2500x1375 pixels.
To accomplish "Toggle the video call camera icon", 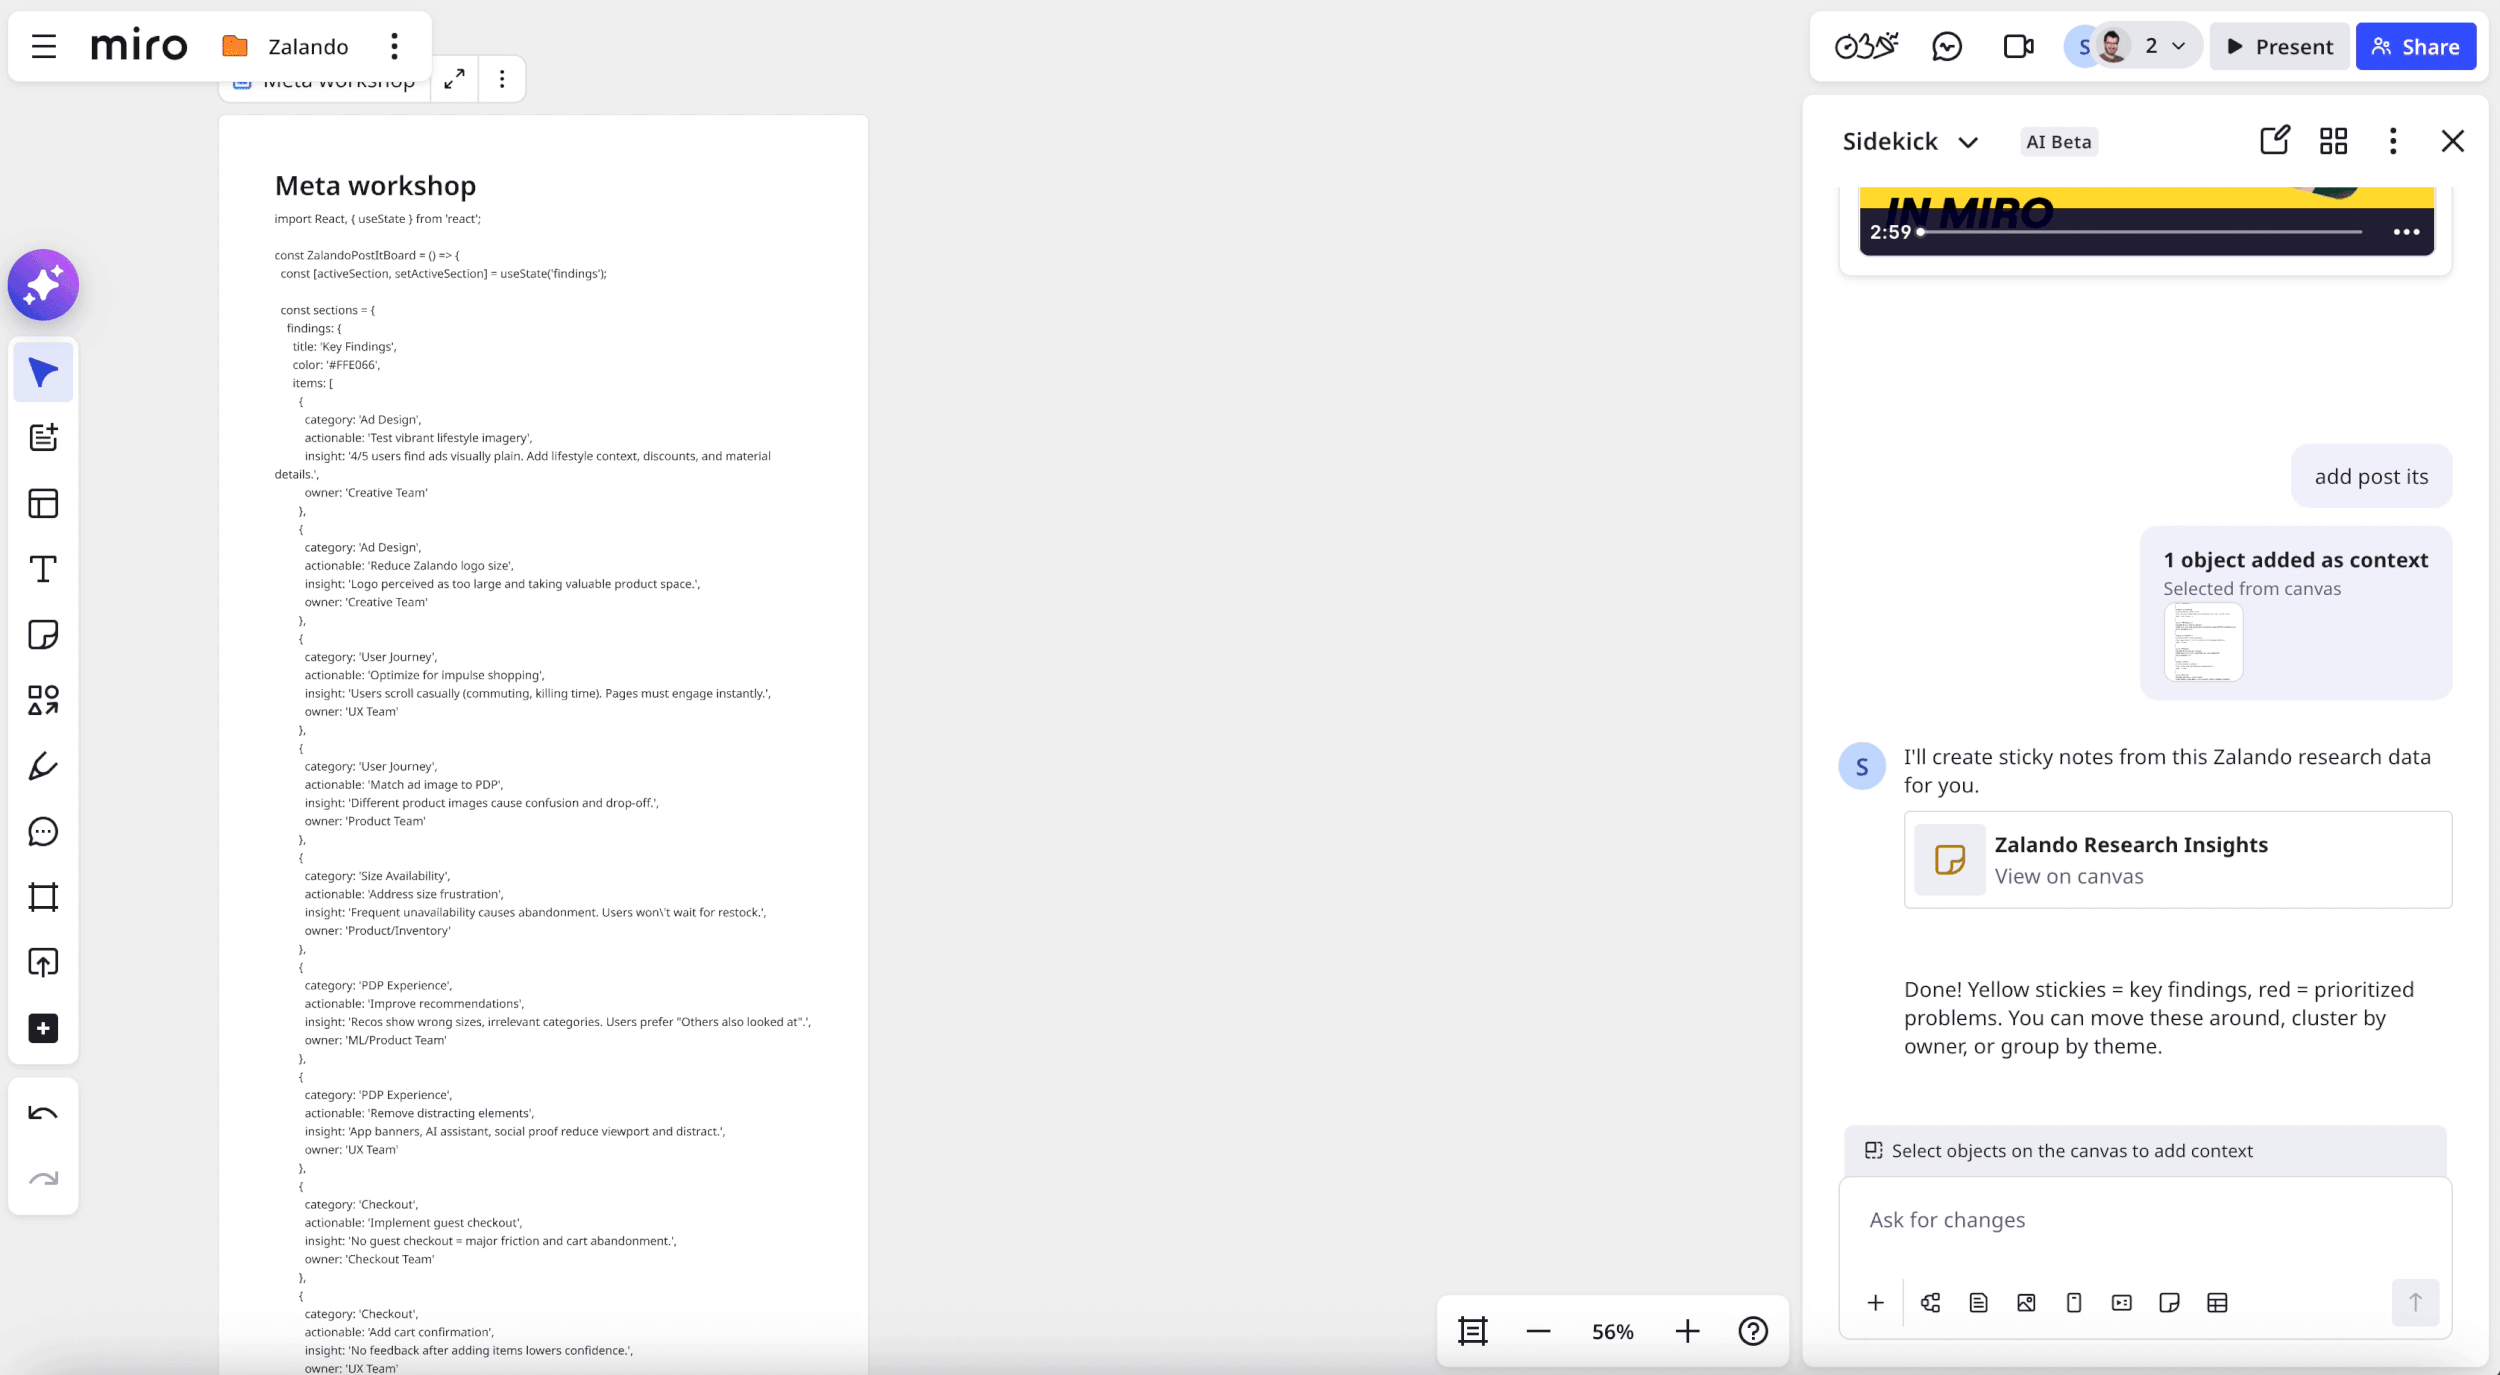I will click(x=2018, y=46).
